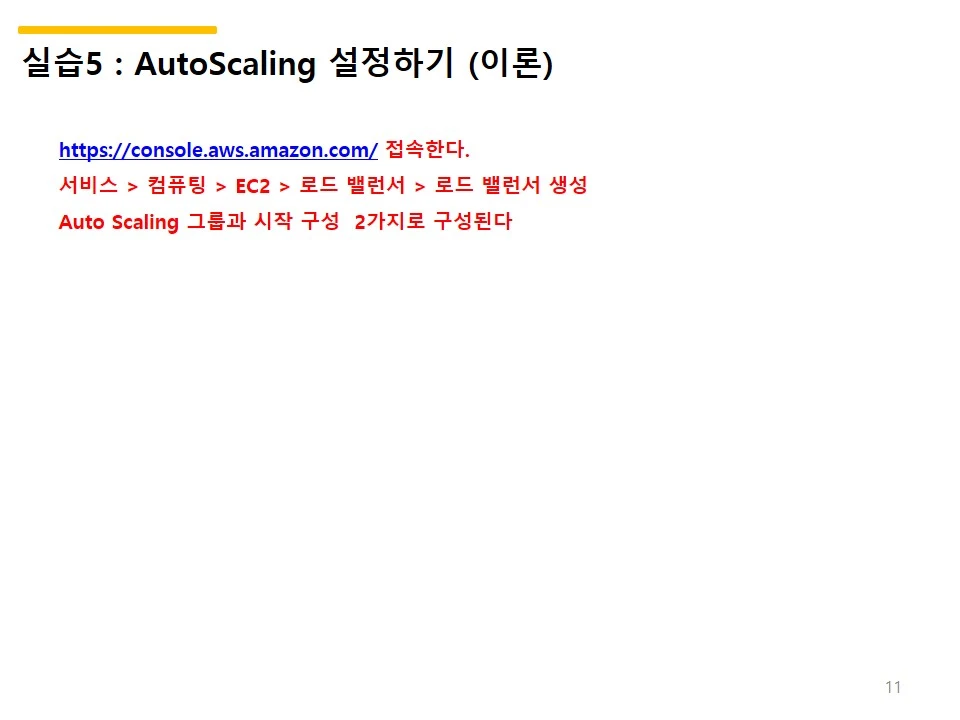Image resolution: width=960 pixels, height=720 pixels.
Task: Click the word 서비스 in the path
Action: tap(88, 185)
